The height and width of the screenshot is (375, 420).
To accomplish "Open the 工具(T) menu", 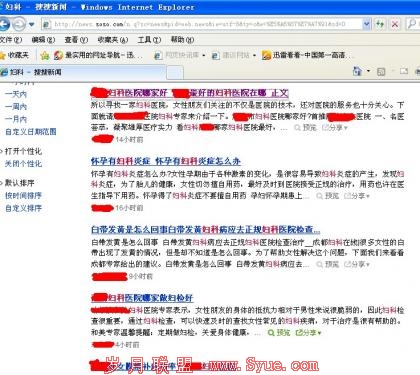I will point(149,40).
